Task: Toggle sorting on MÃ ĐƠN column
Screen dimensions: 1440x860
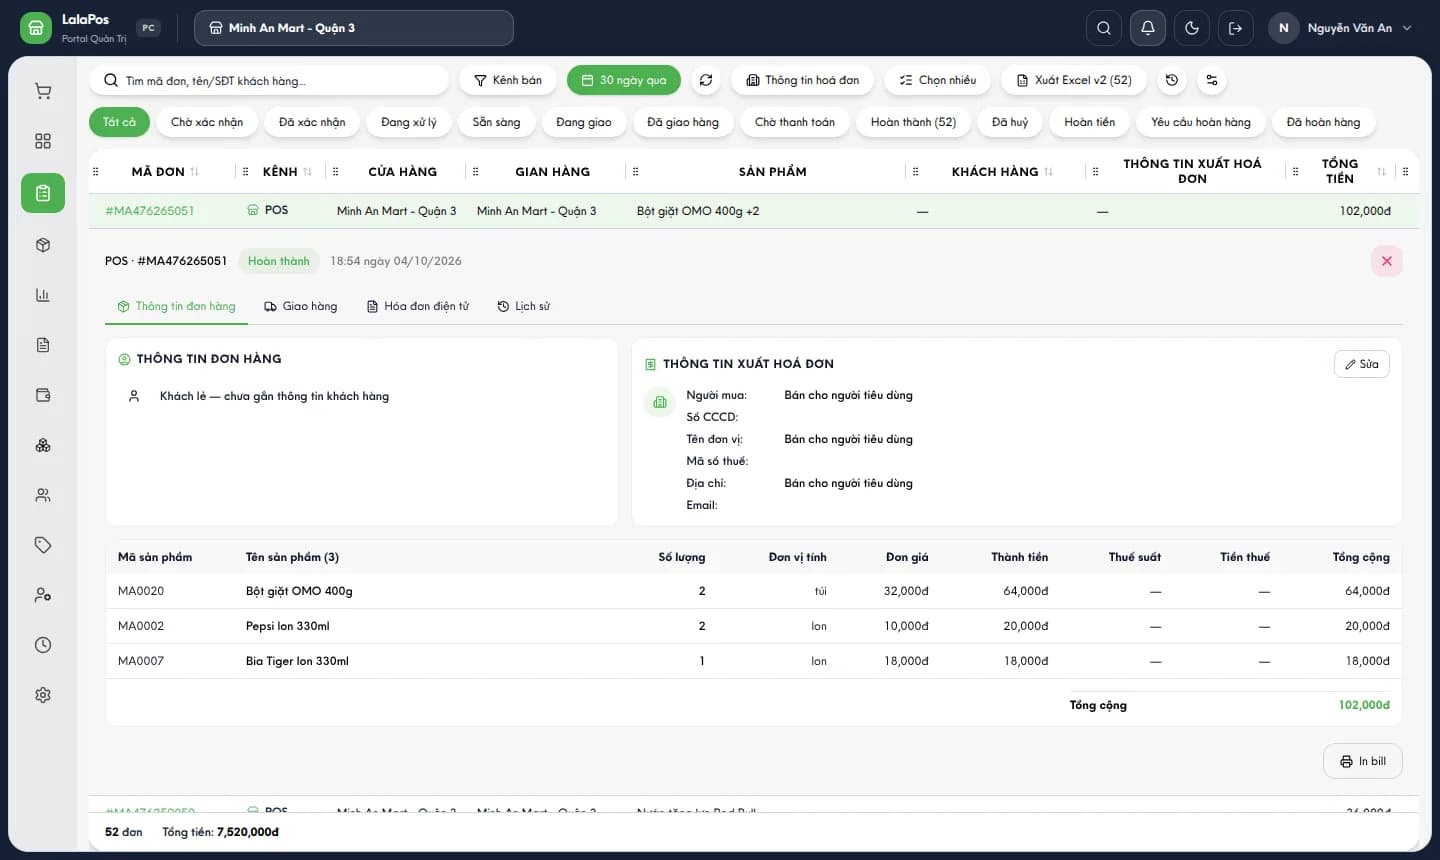Action: pos(194,172)
